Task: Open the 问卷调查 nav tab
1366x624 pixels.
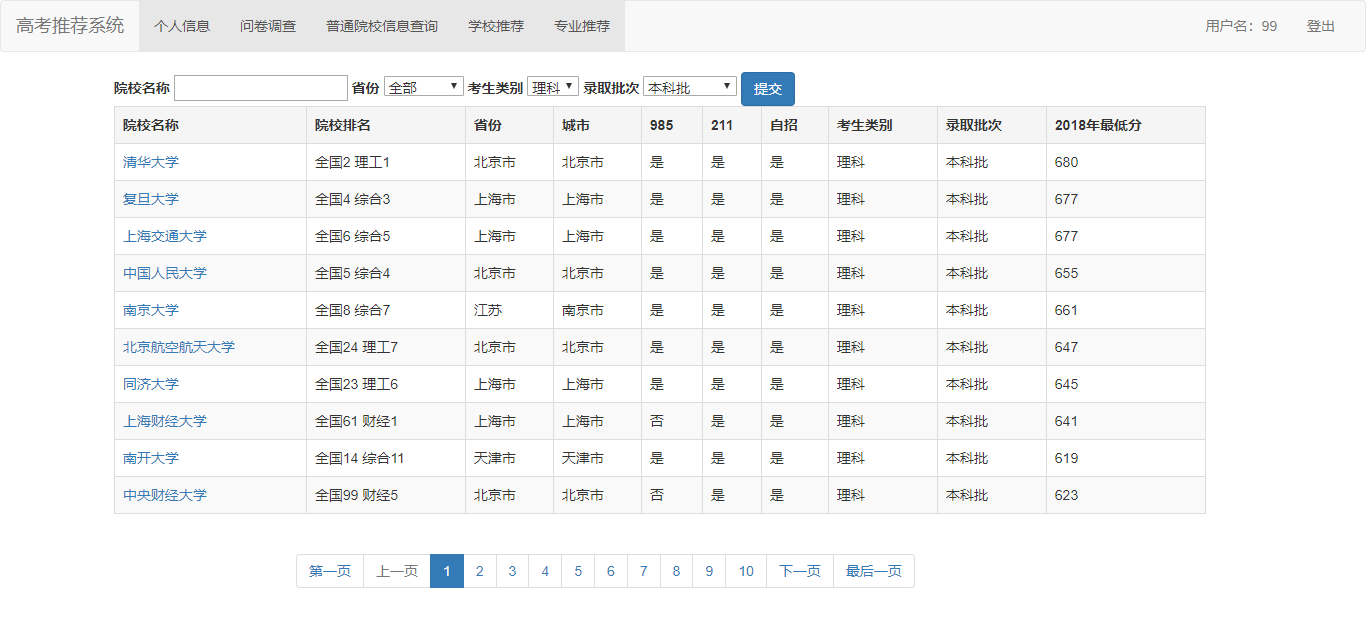Action: 268,26
